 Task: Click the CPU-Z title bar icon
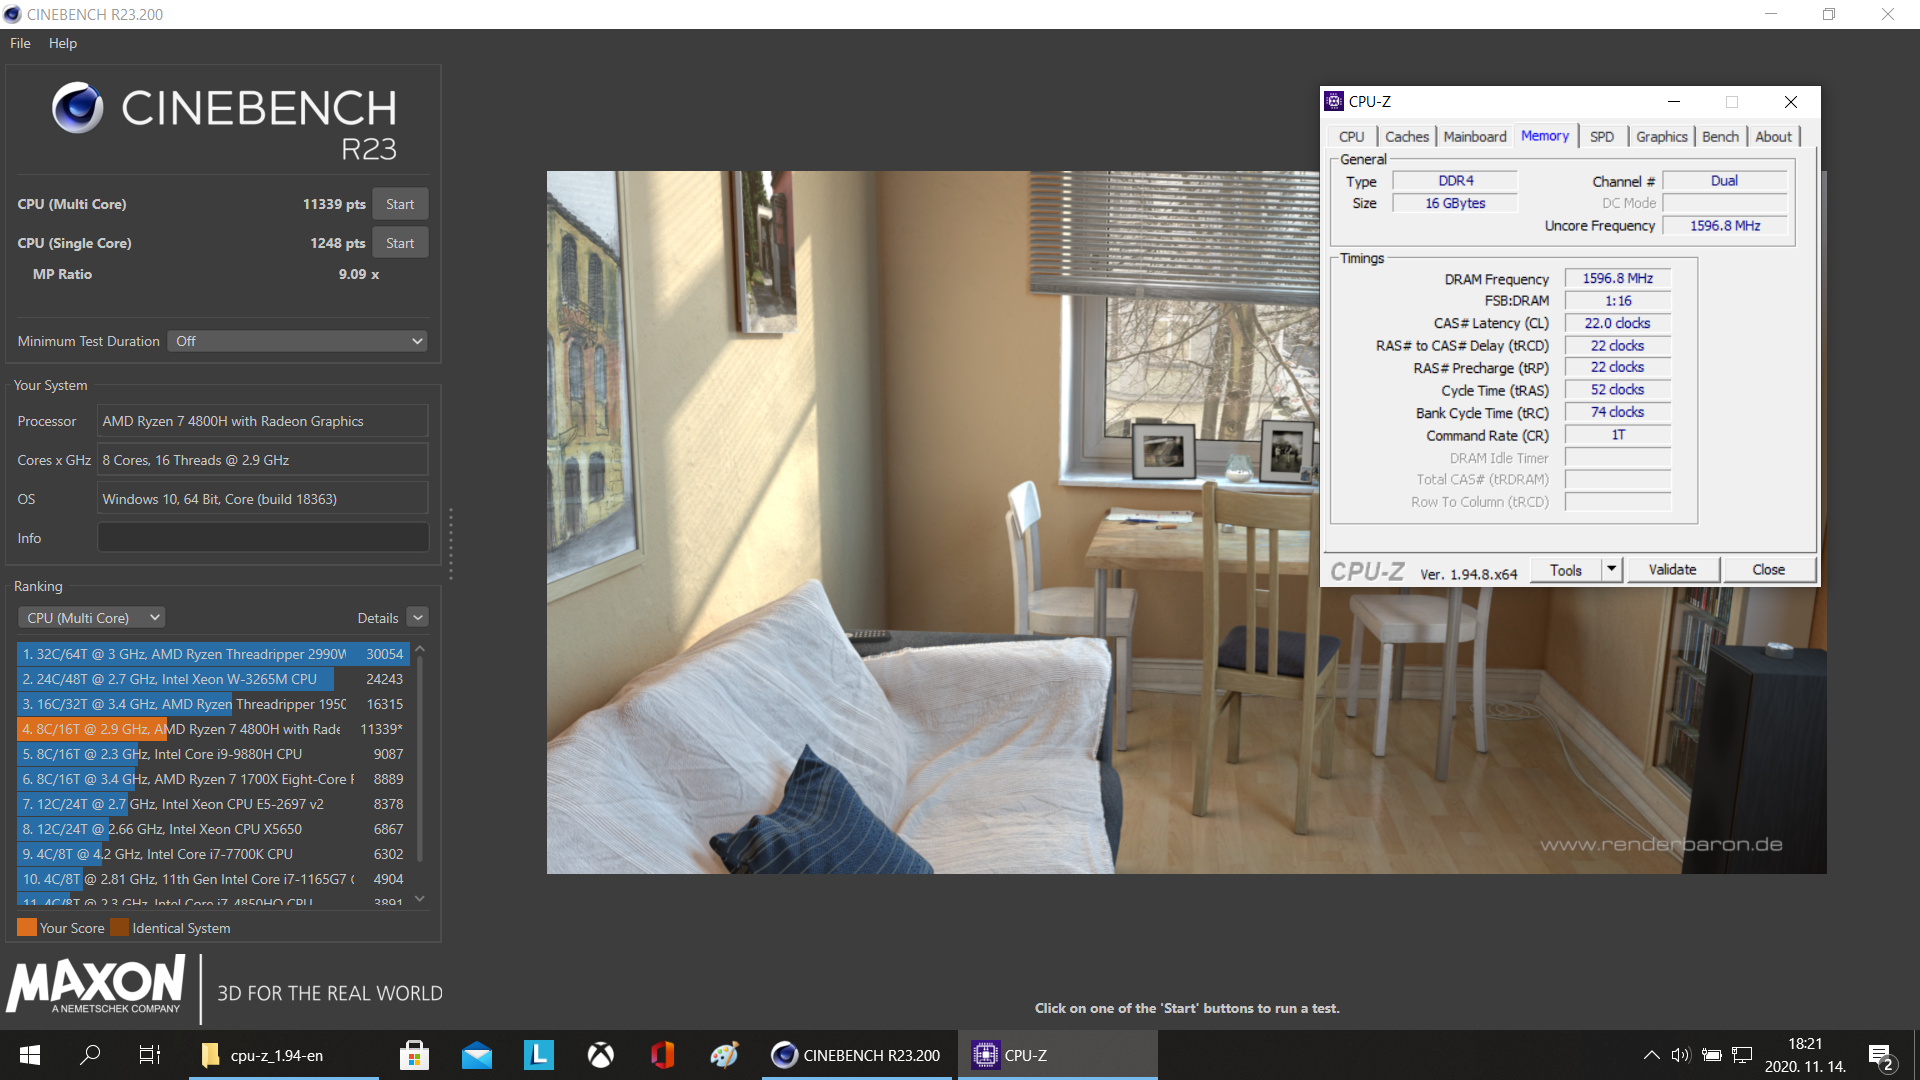[x=1334, y=101]
